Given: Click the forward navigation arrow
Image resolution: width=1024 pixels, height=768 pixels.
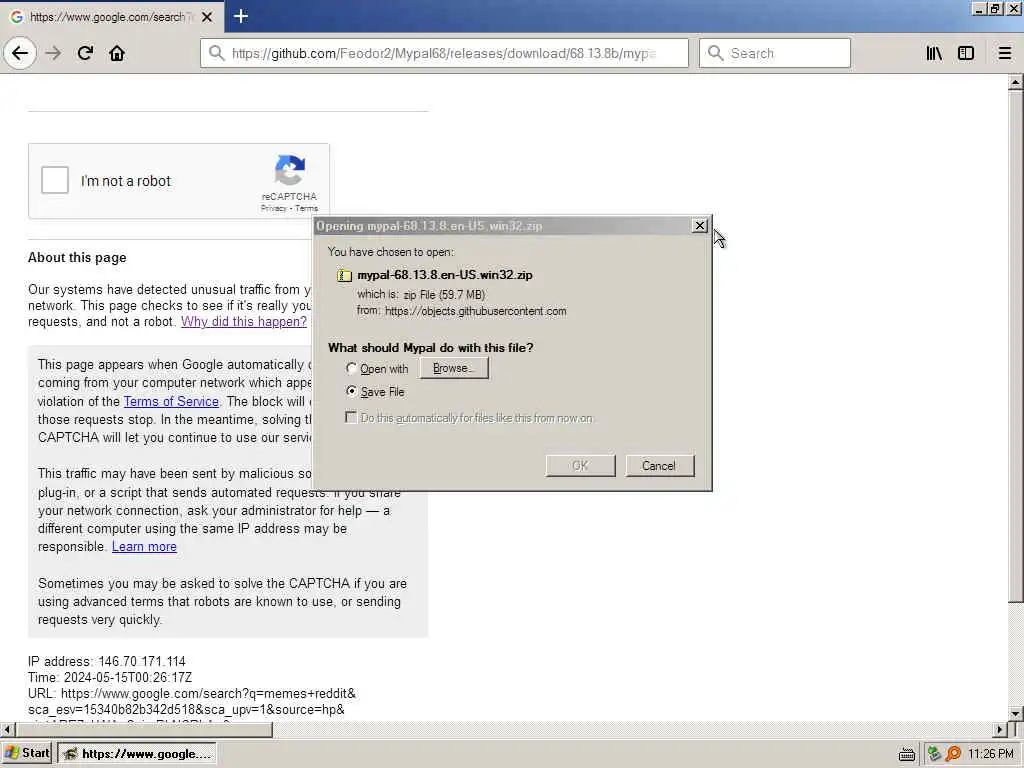Looking at the screenshot, I should [54, 53].
